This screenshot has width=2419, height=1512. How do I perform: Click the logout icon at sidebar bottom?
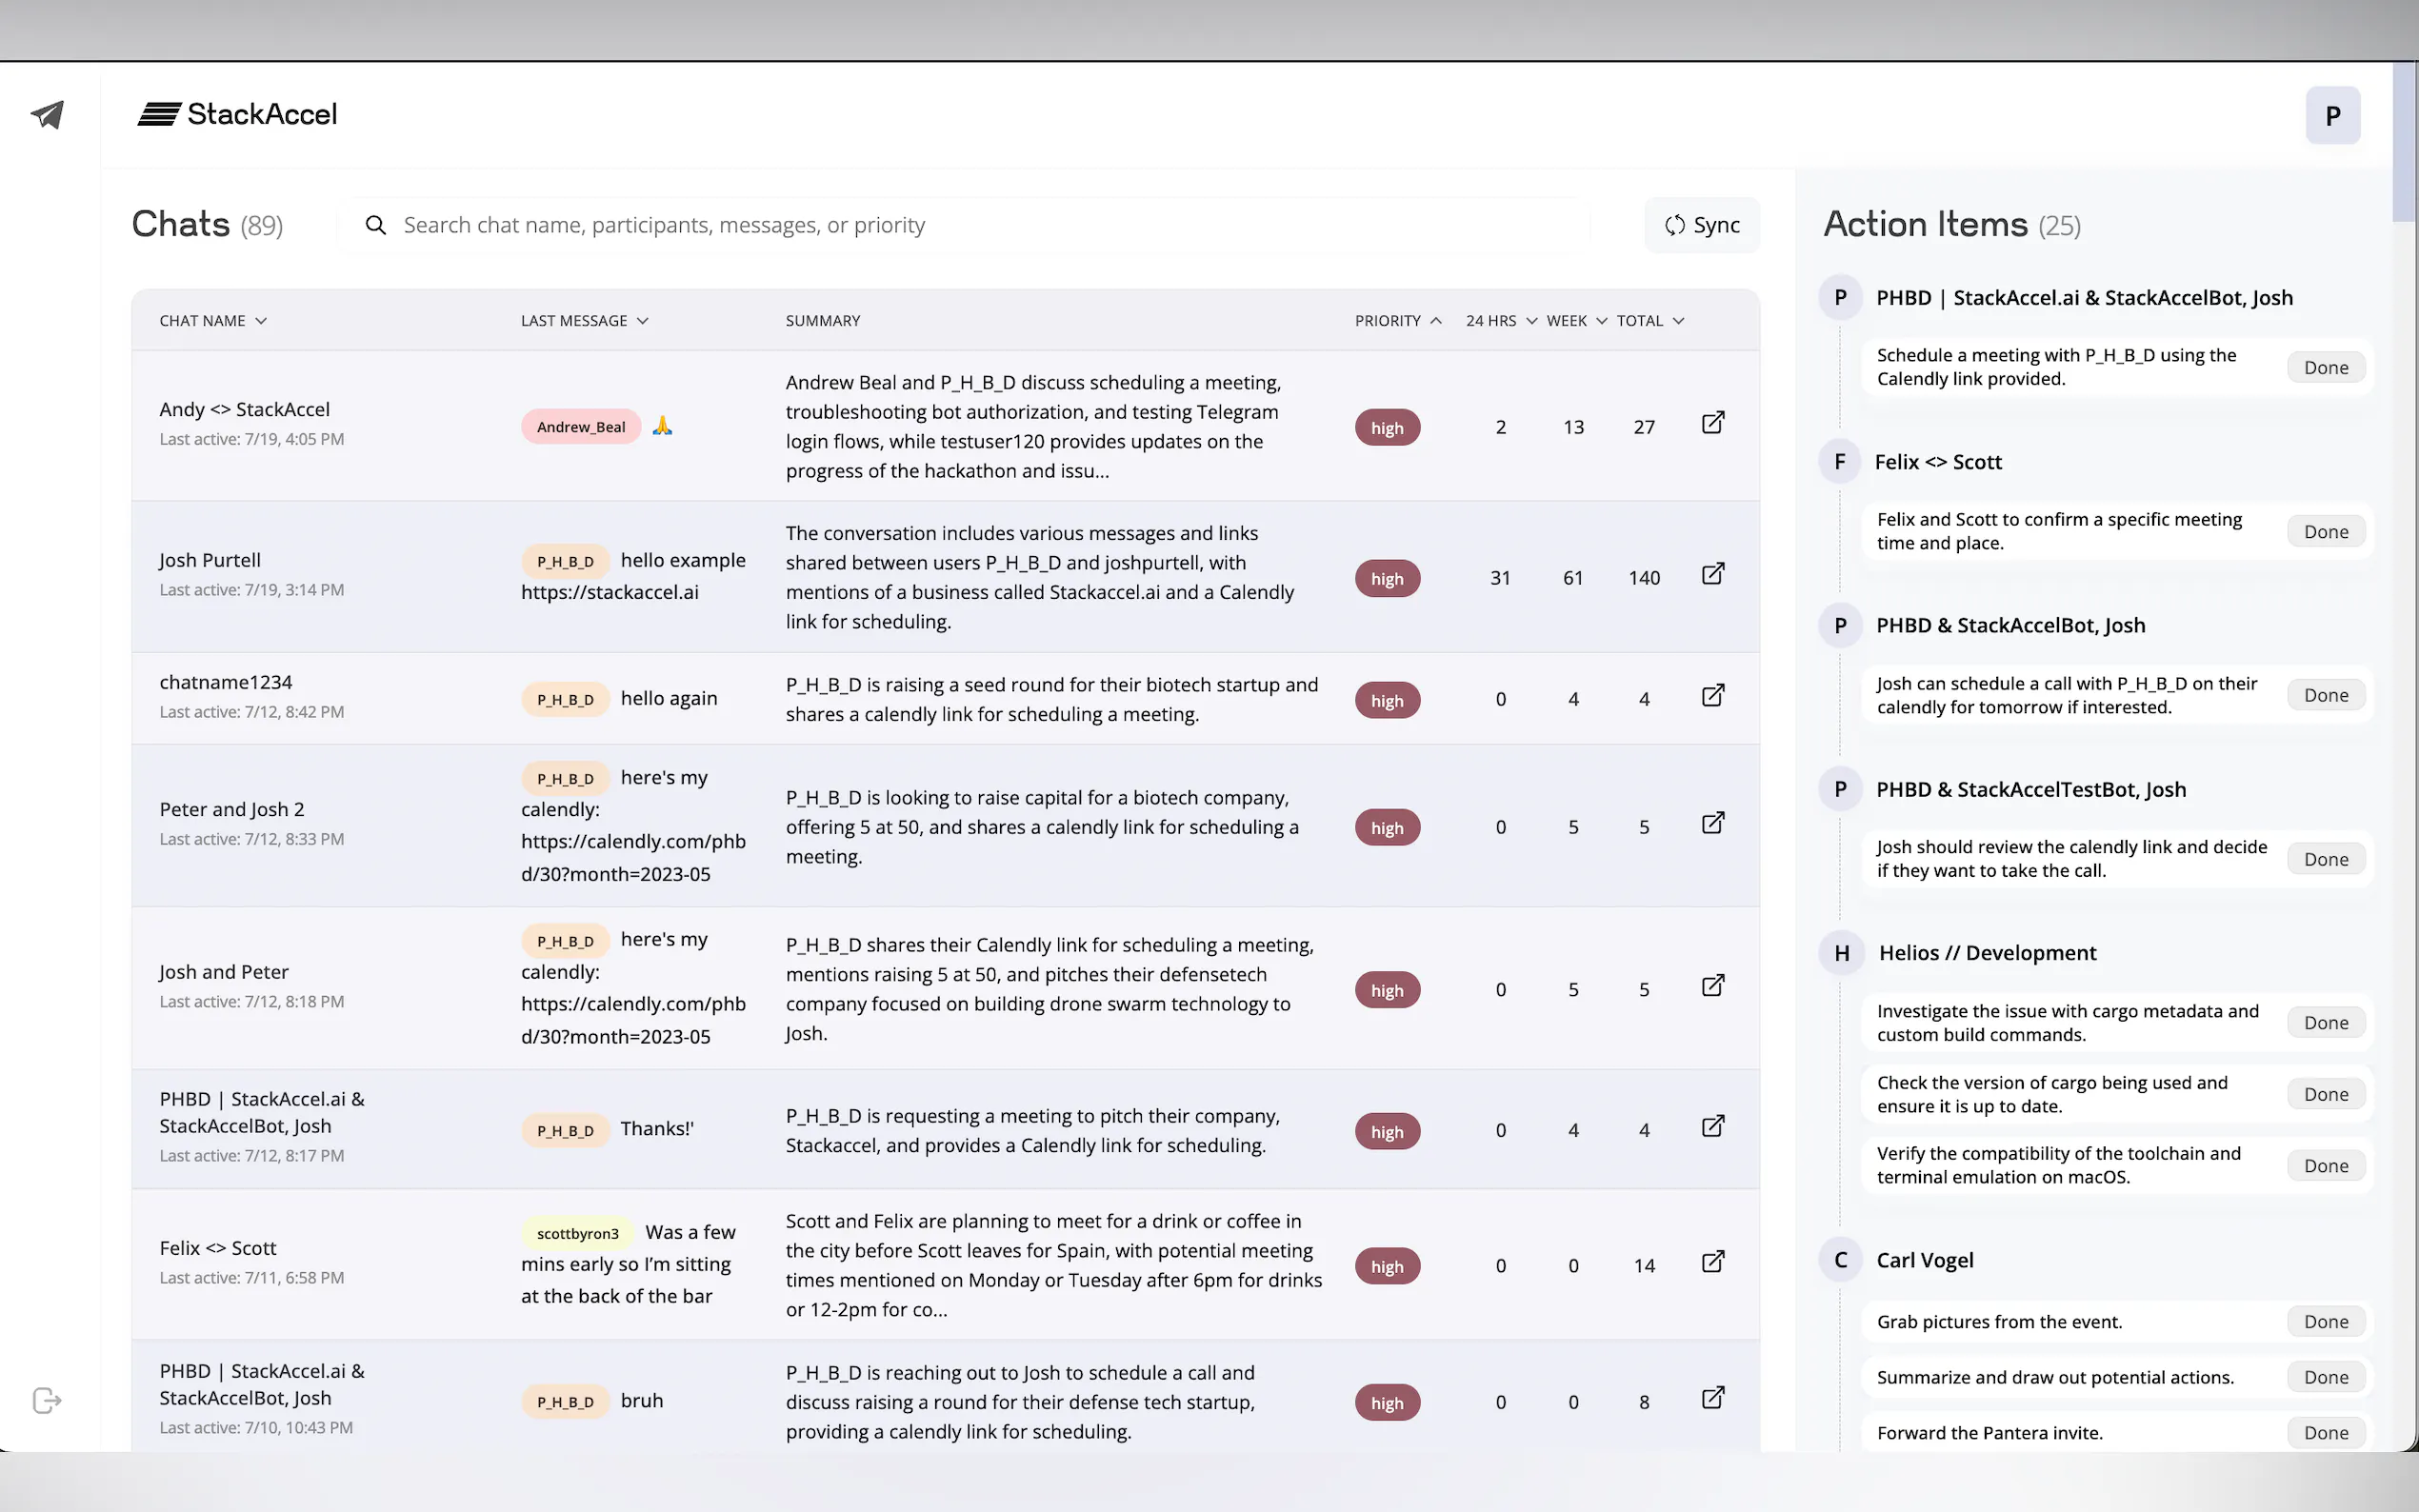(x=47, y=1400)
